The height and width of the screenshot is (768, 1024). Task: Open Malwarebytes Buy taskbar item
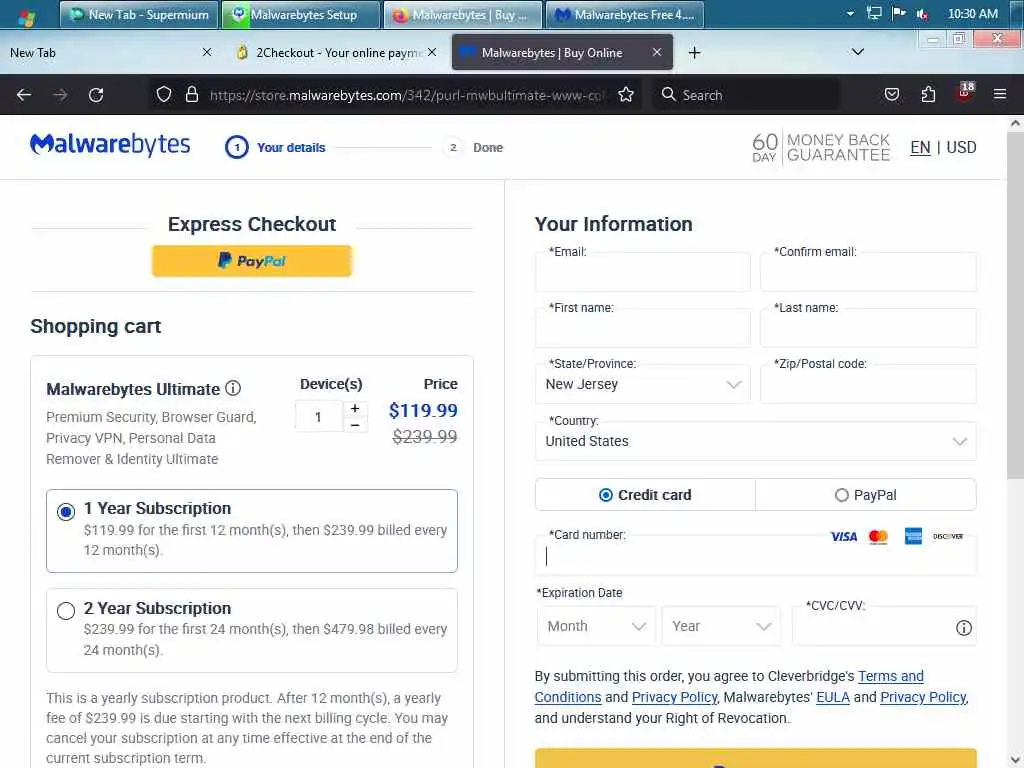463,14
